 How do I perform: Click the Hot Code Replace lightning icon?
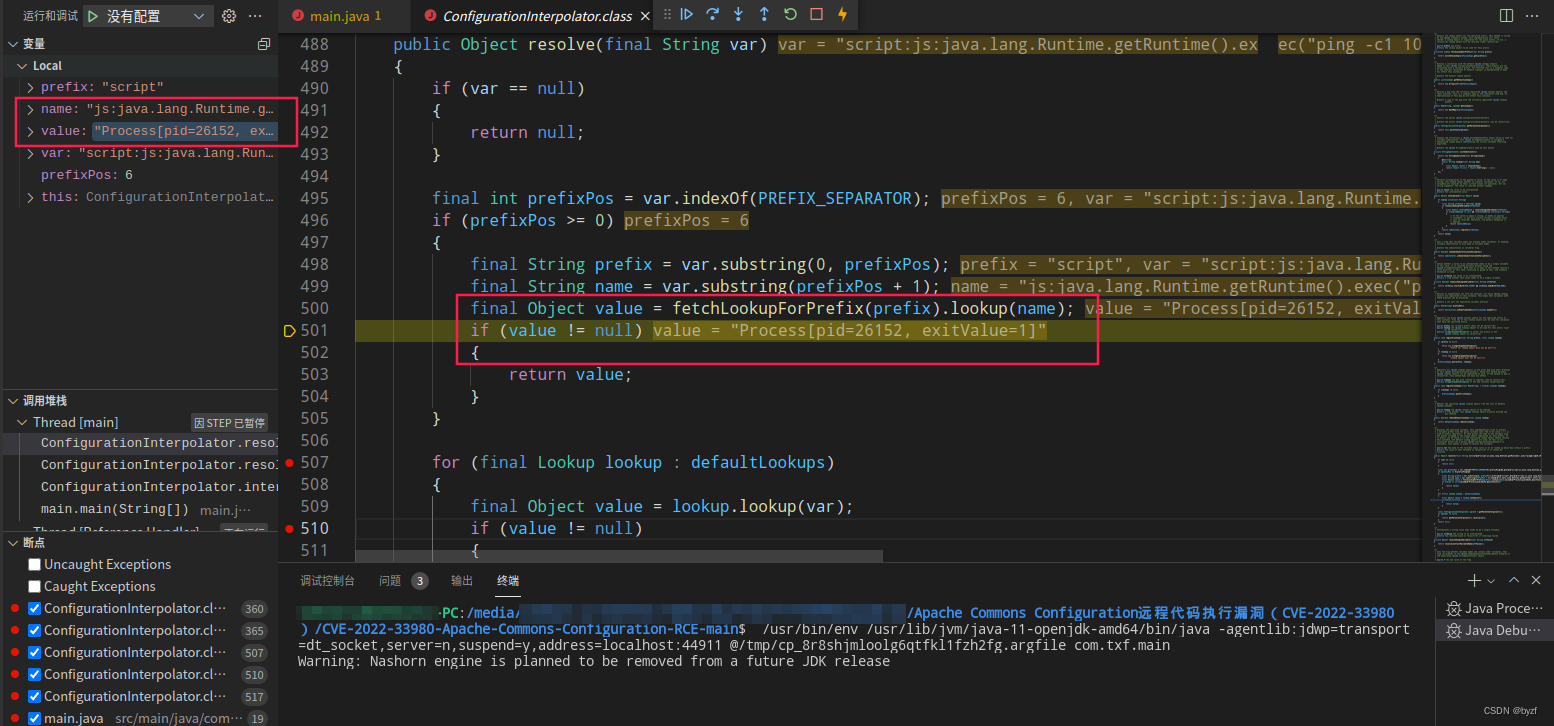(x=842, y=15)
